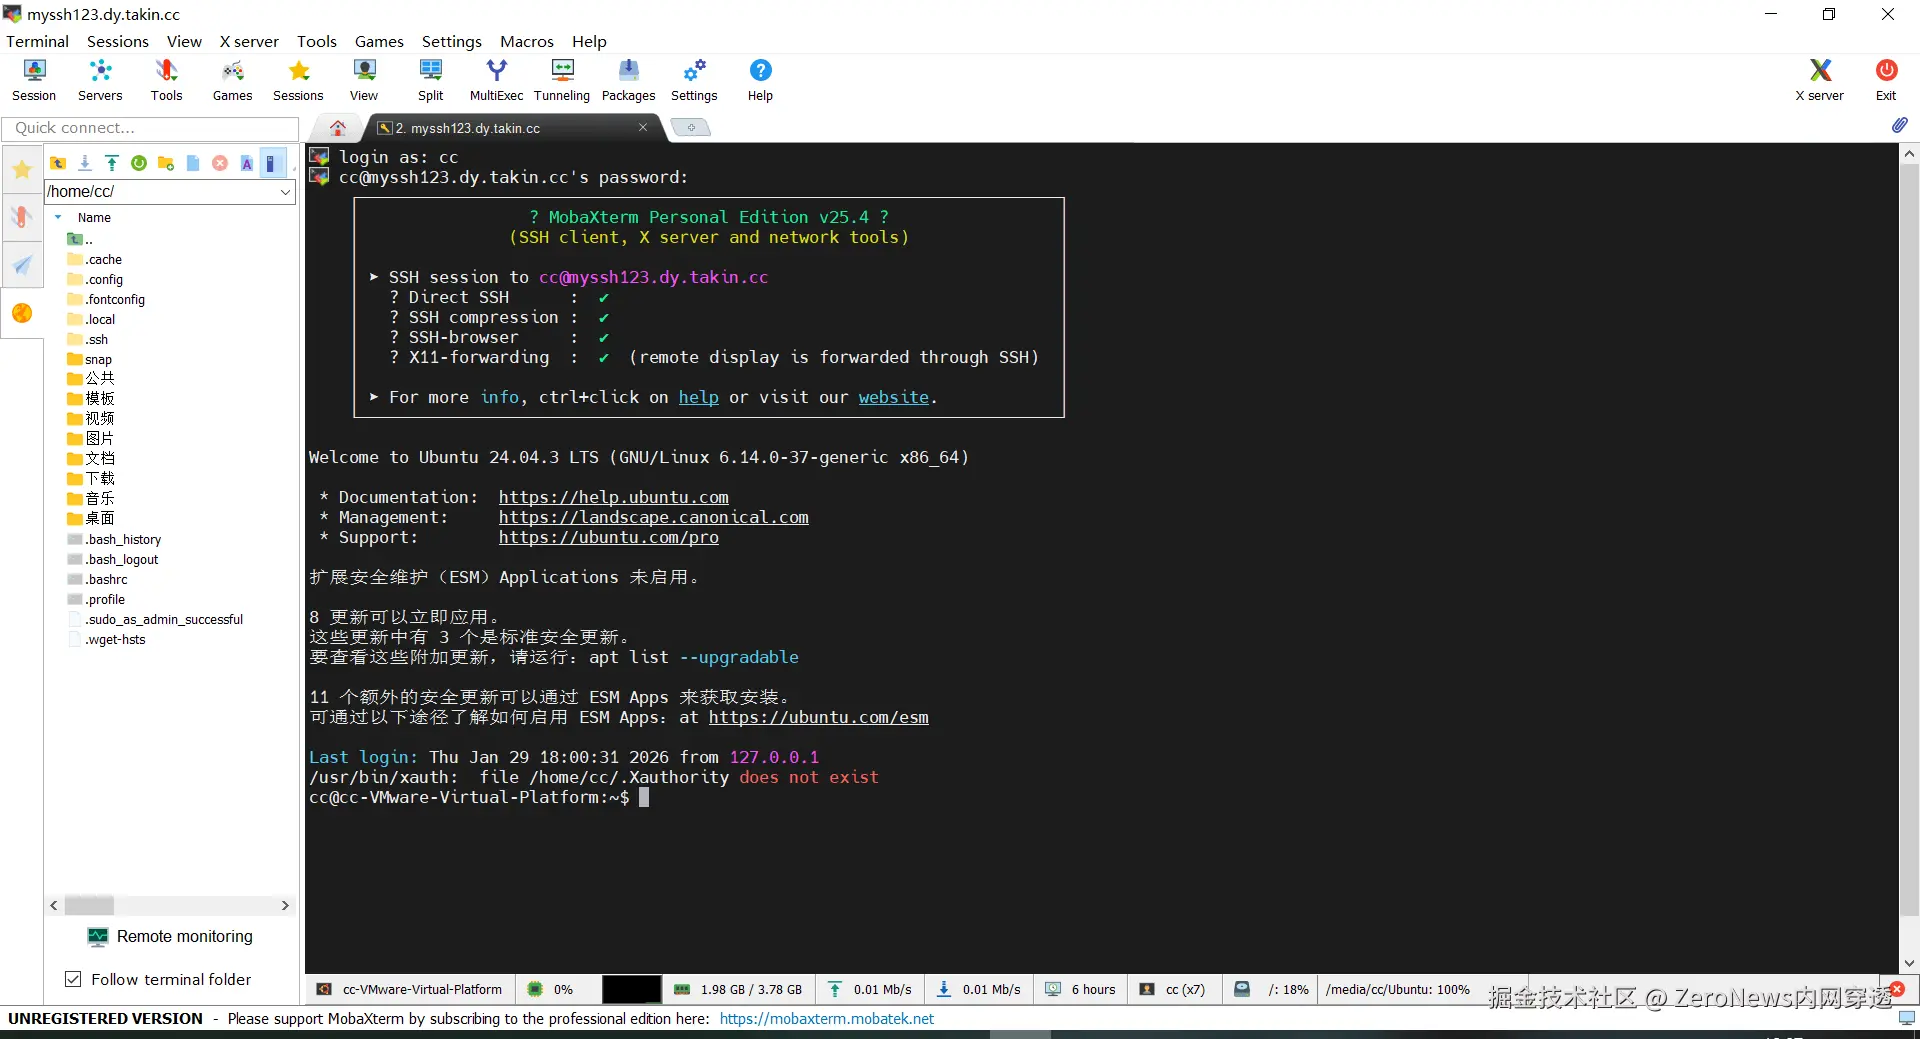
Task: Click the SFTP download selected files icon
Action: coord(85,163)
